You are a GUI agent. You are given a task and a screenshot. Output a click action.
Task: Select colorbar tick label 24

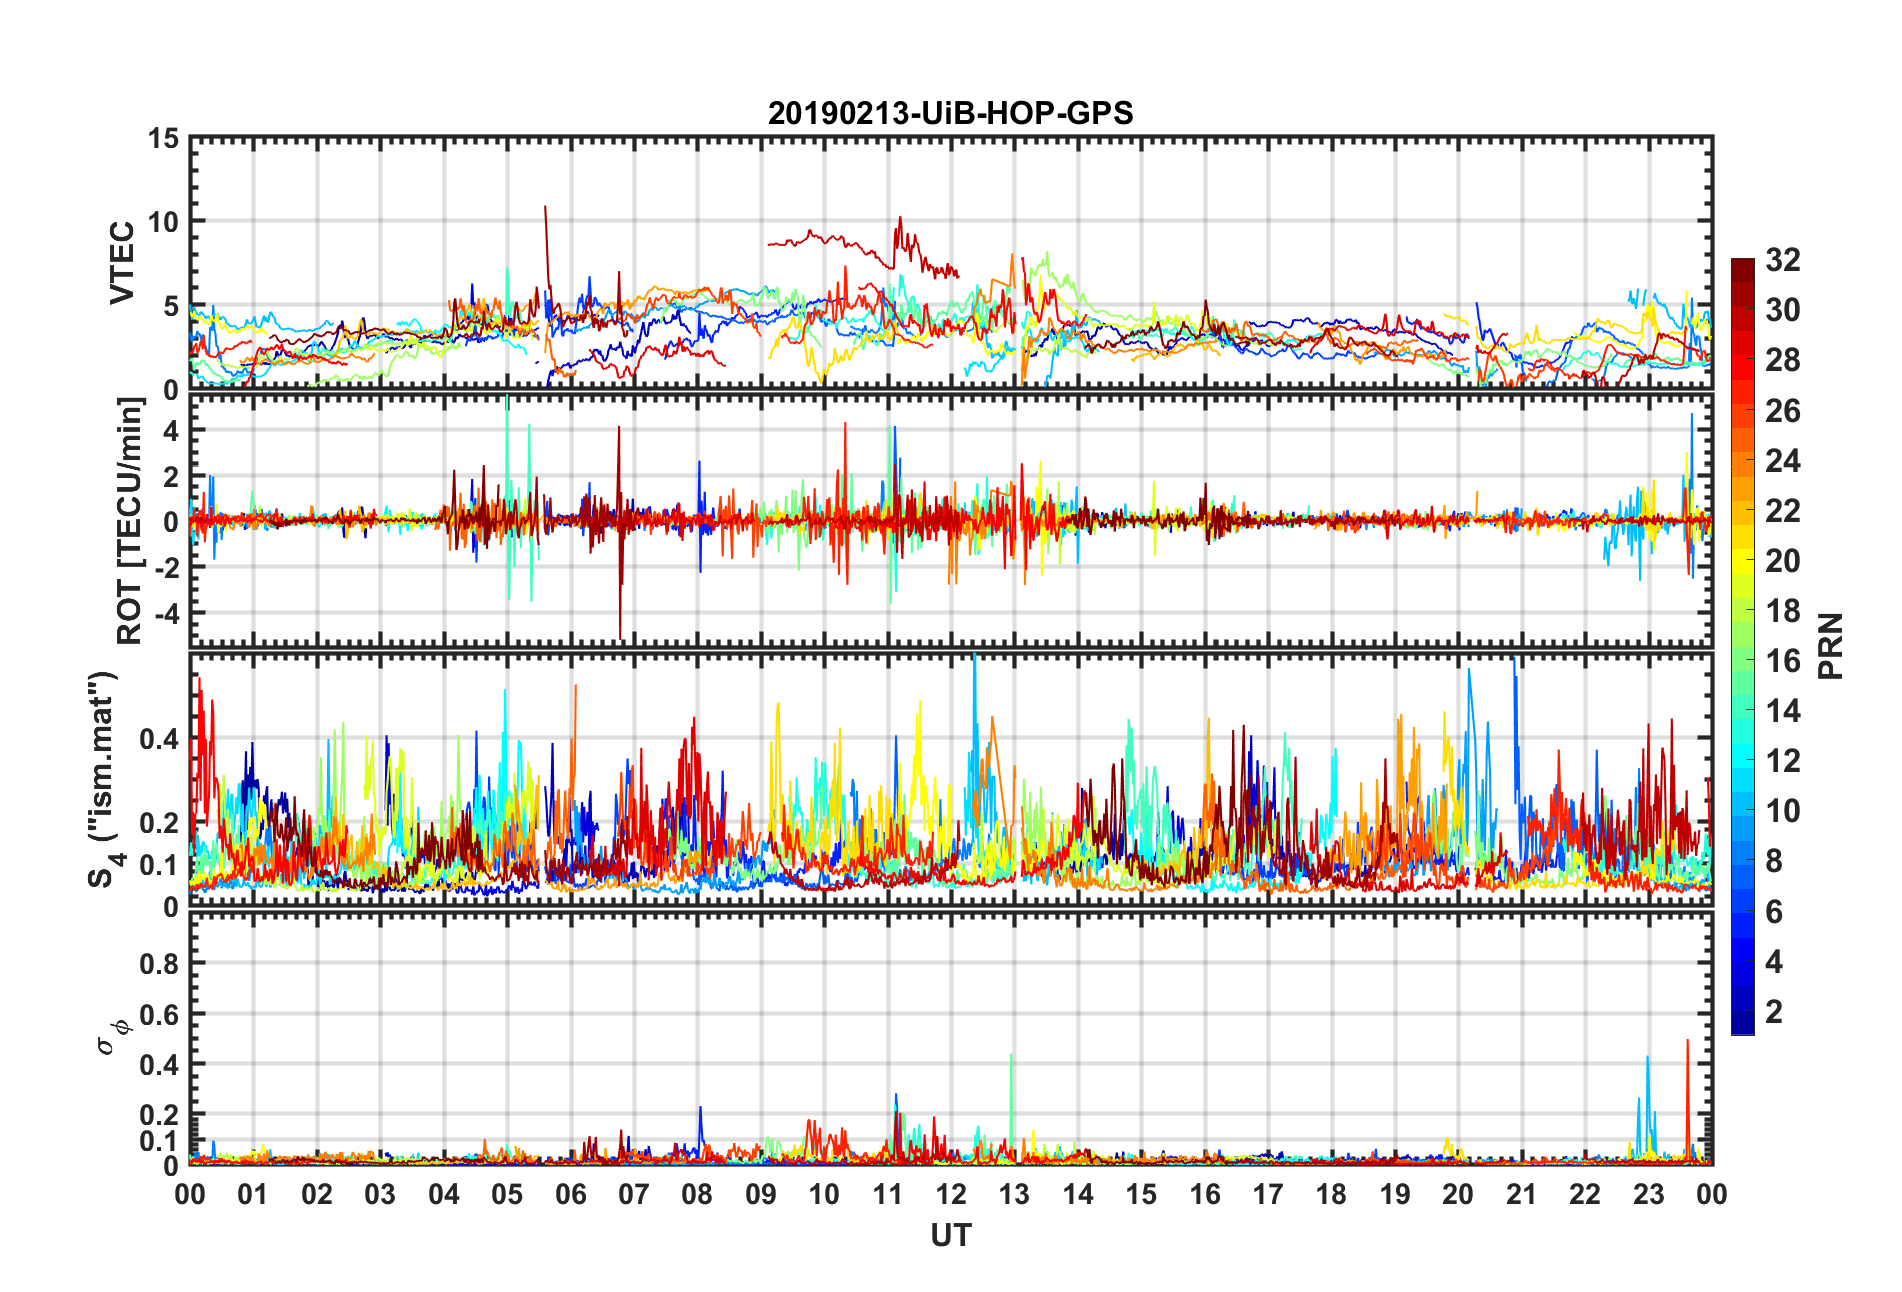[1782, 460]
